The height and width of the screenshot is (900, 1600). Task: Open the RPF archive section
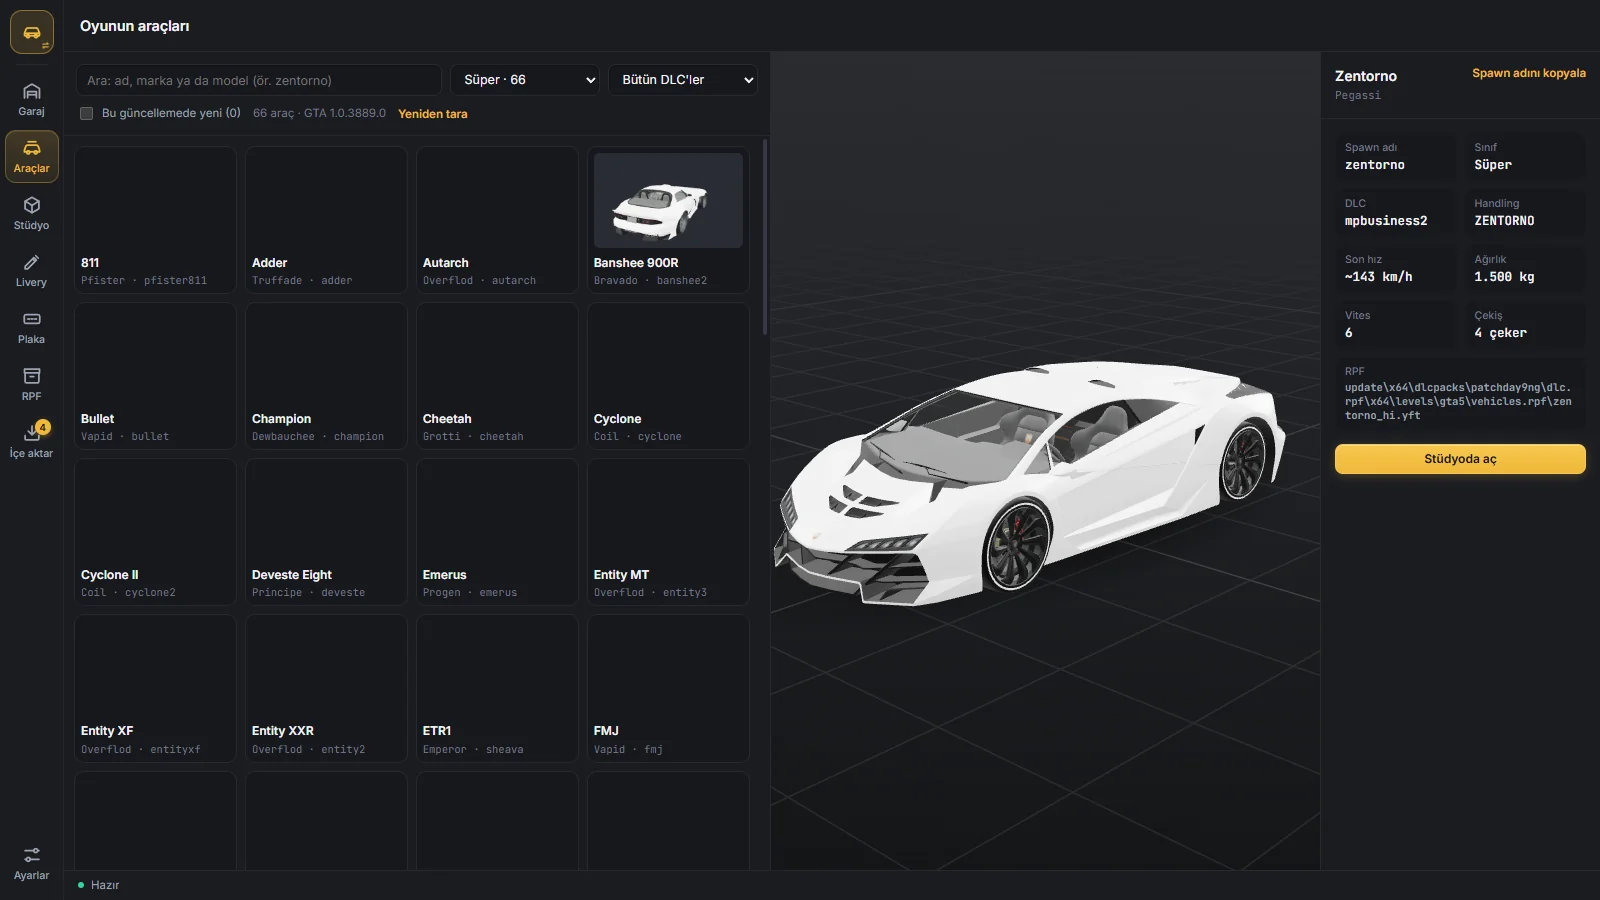pos(31,385)
